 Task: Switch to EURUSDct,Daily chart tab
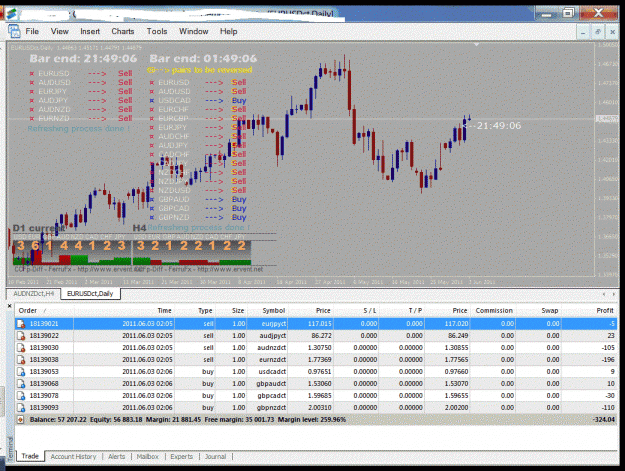point(90,294)
